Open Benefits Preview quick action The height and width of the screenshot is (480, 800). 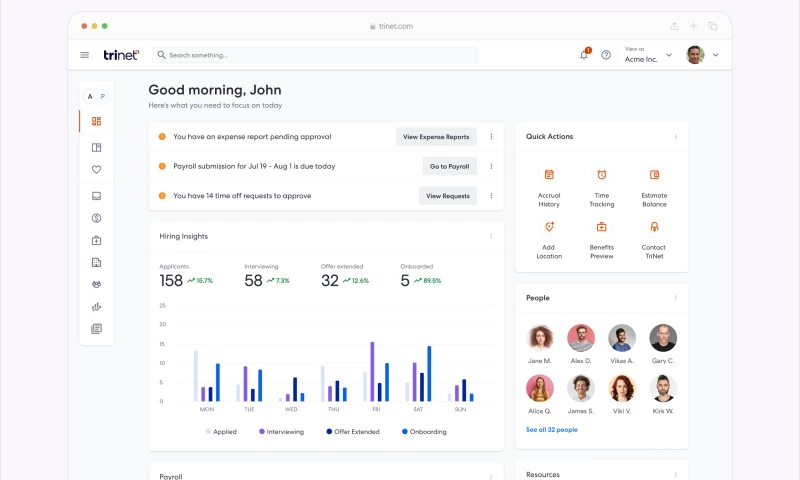(602, 239)
